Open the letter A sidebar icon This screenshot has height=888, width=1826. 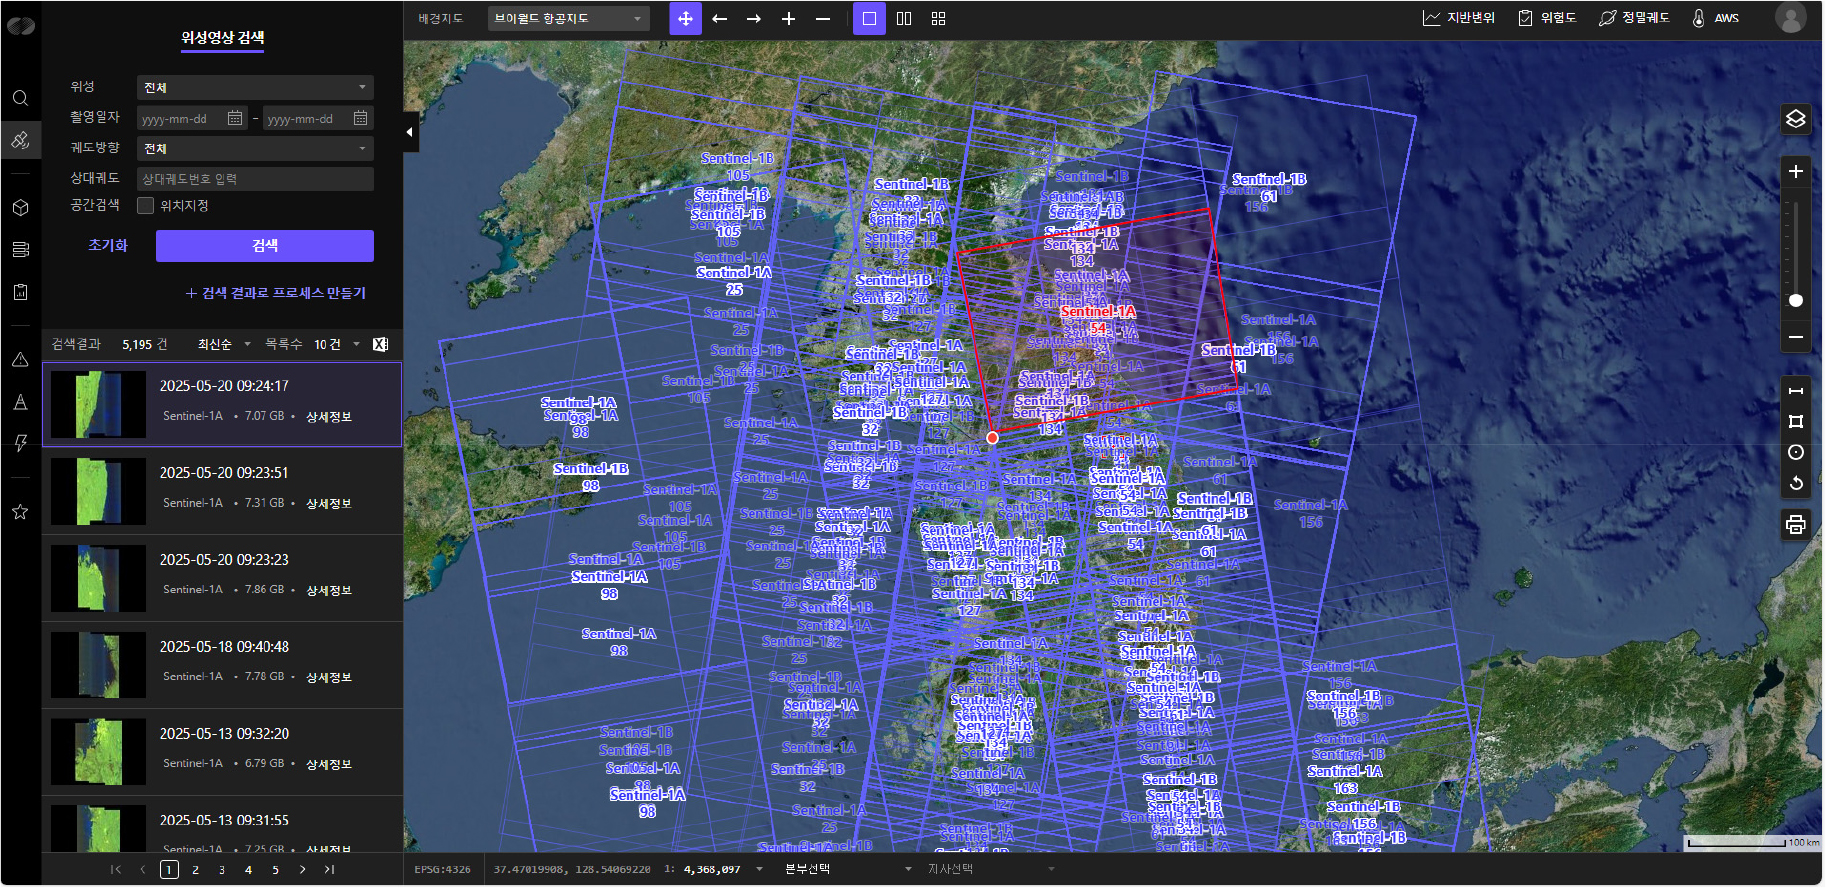coord(20,402)
